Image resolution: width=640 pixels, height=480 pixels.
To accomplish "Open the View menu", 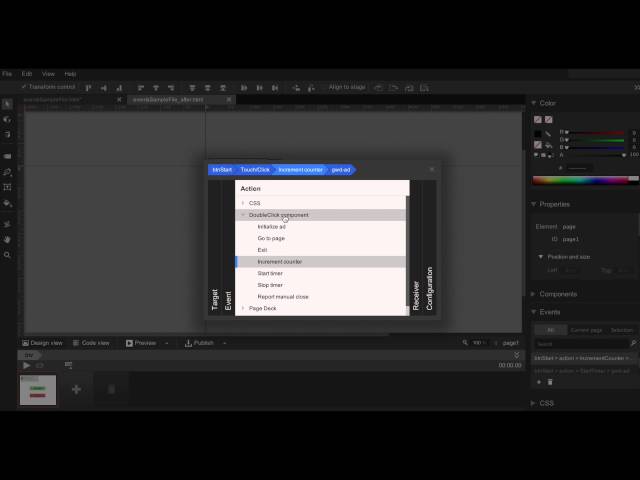I will 48,74.
